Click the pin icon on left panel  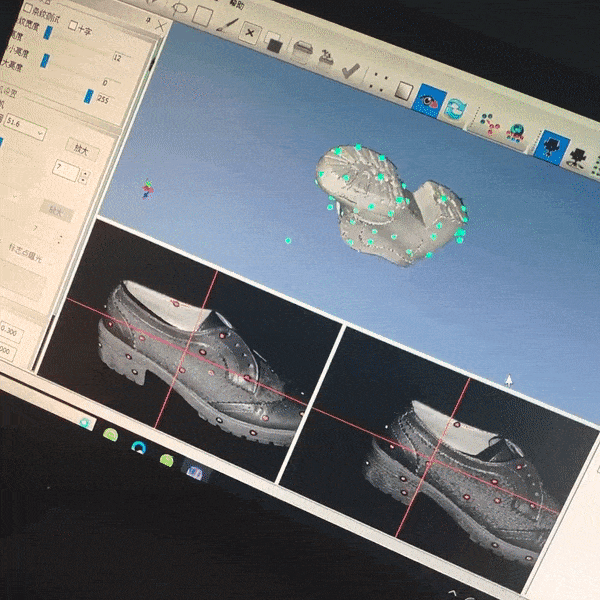coord(148,21)
